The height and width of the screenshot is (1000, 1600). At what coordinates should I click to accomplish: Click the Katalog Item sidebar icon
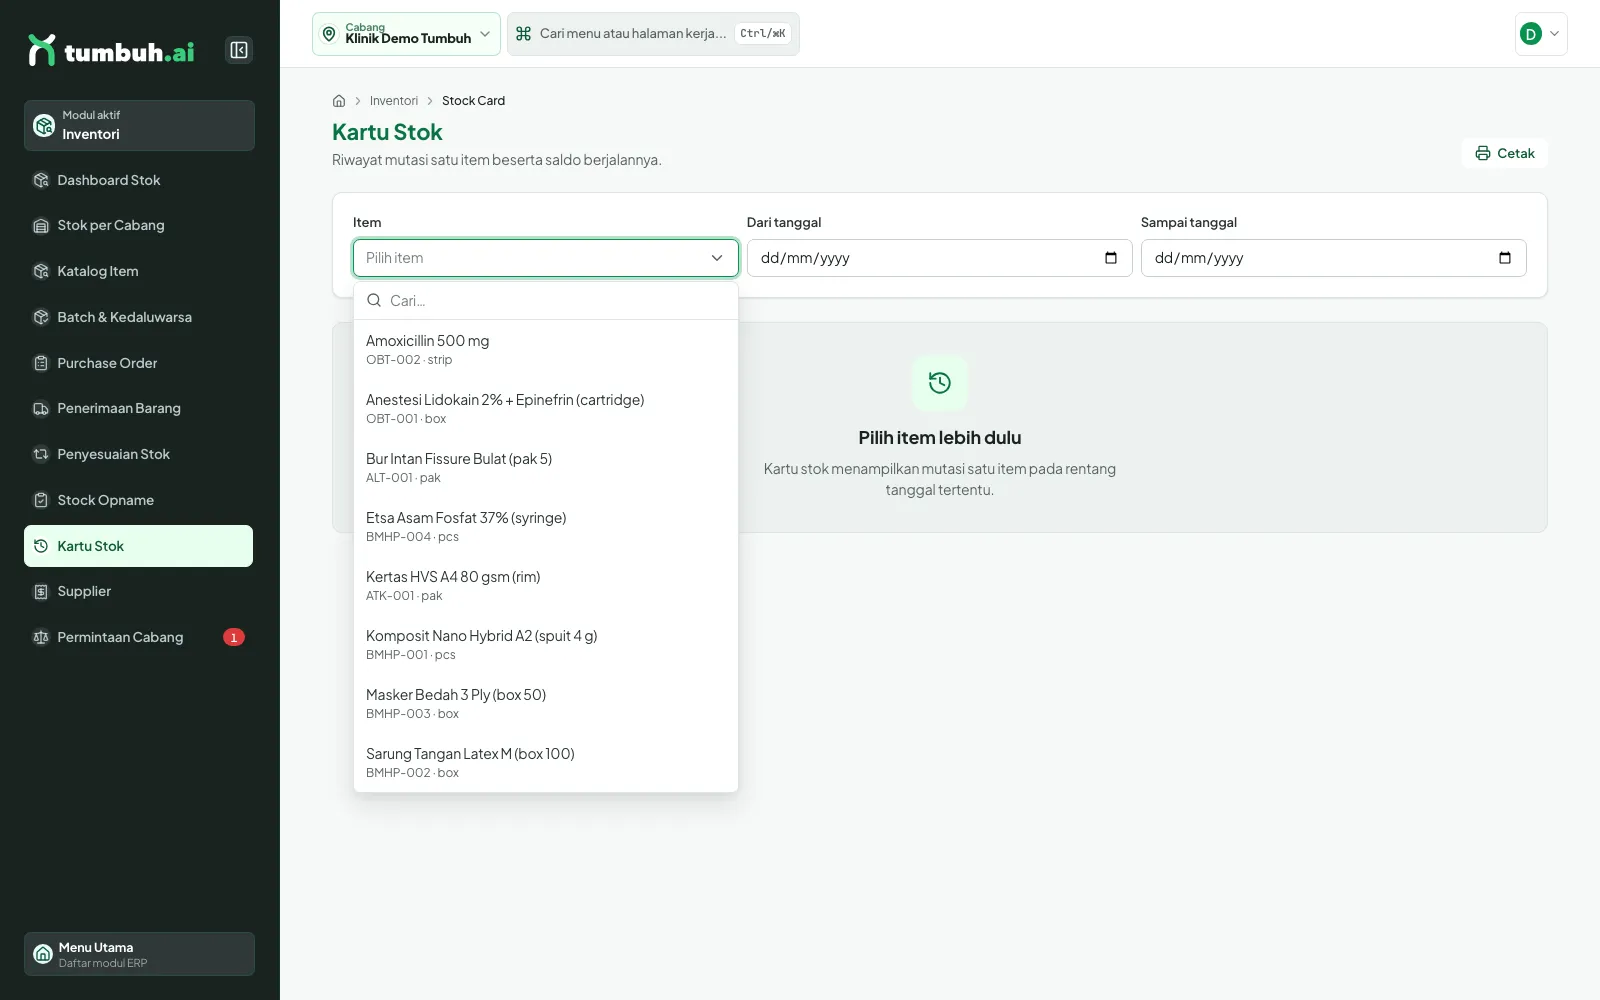tap(41, 271)
